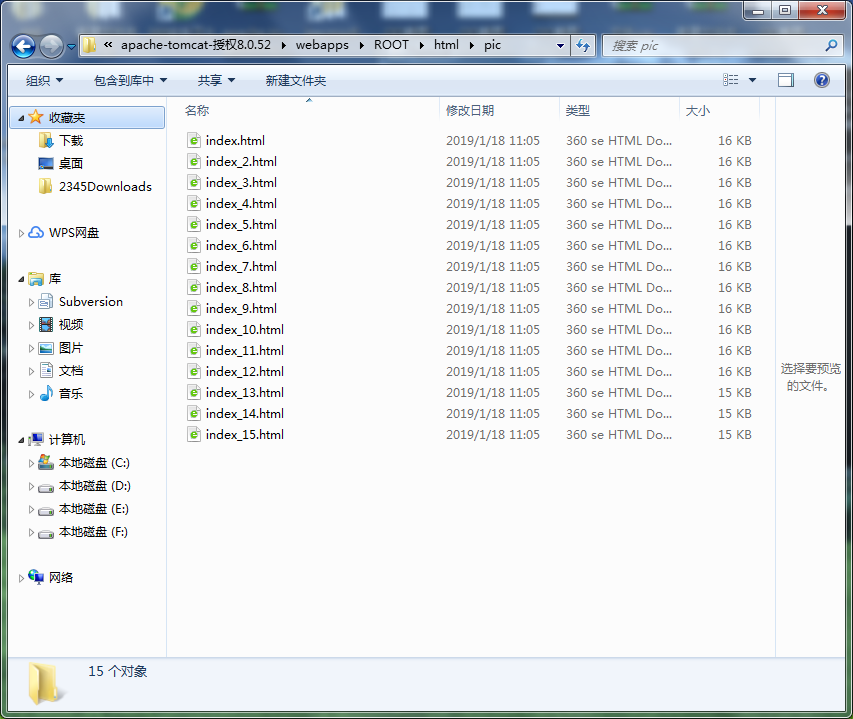Viewport: 853px width, 719px height.
Task: Expand the 本地磁盘 (D:) node
Action: tap(31, 487)
